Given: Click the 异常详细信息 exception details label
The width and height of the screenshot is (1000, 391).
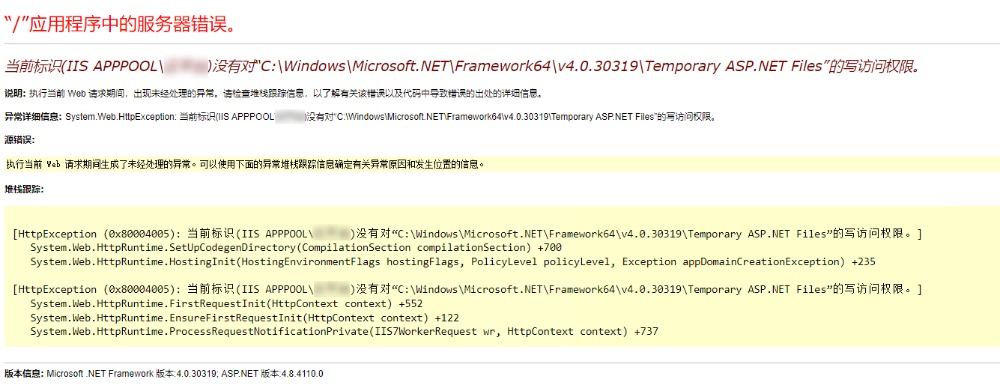Looking at the screenshot, I should pos(34,117).
